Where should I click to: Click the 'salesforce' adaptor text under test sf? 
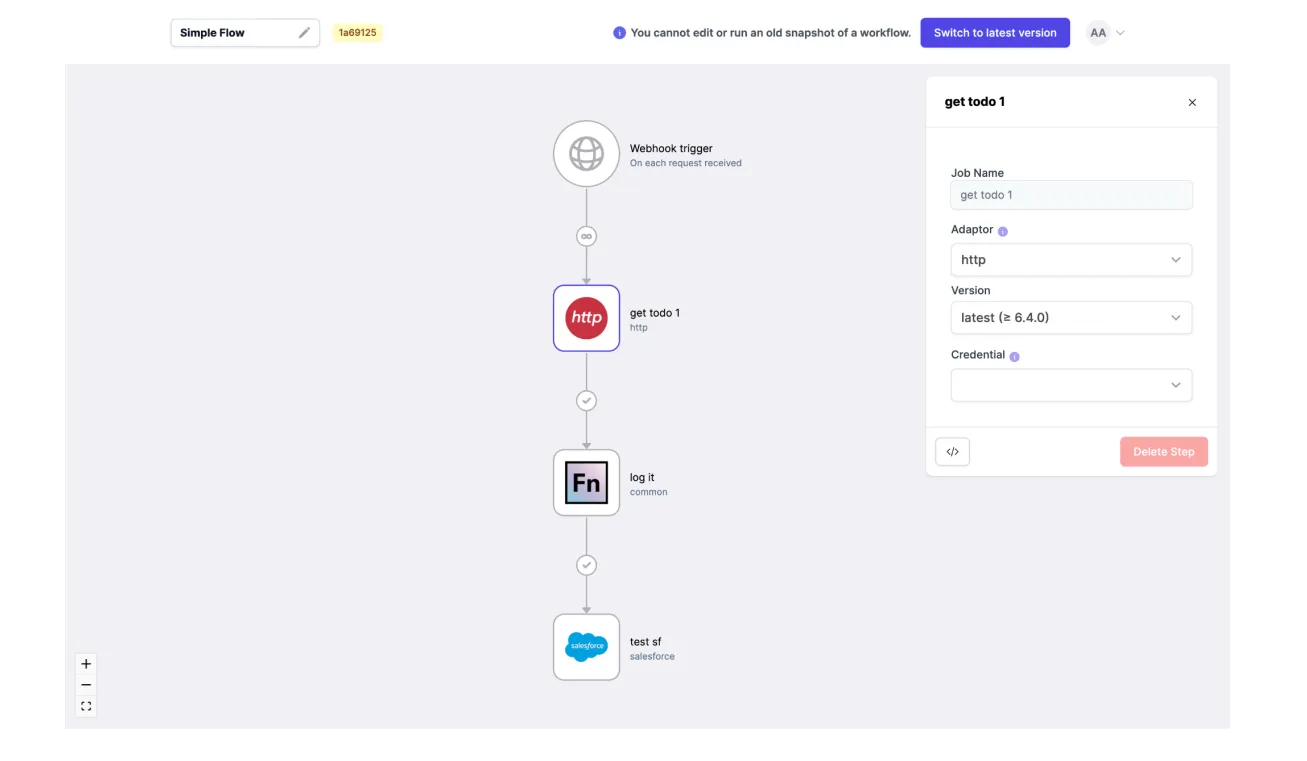coord(652,657)
